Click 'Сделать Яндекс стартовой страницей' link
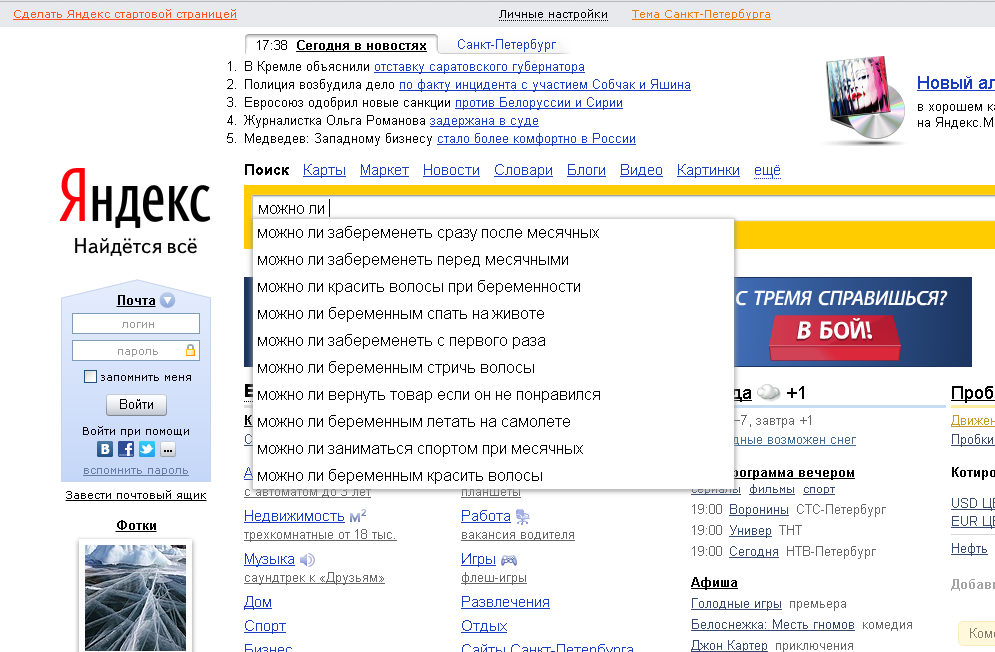Viewport: 995px width, 652px height. tap(125, 14)
